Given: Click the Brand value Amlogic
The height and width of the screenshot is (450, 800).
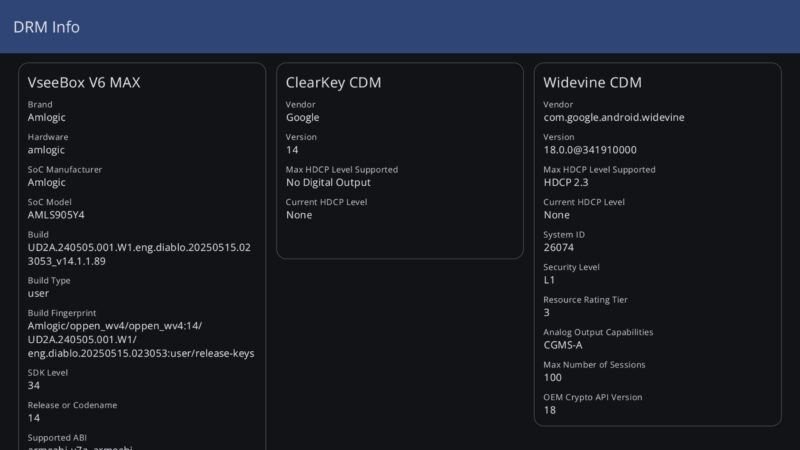Looking at the screenshot, I should (46, 118).
